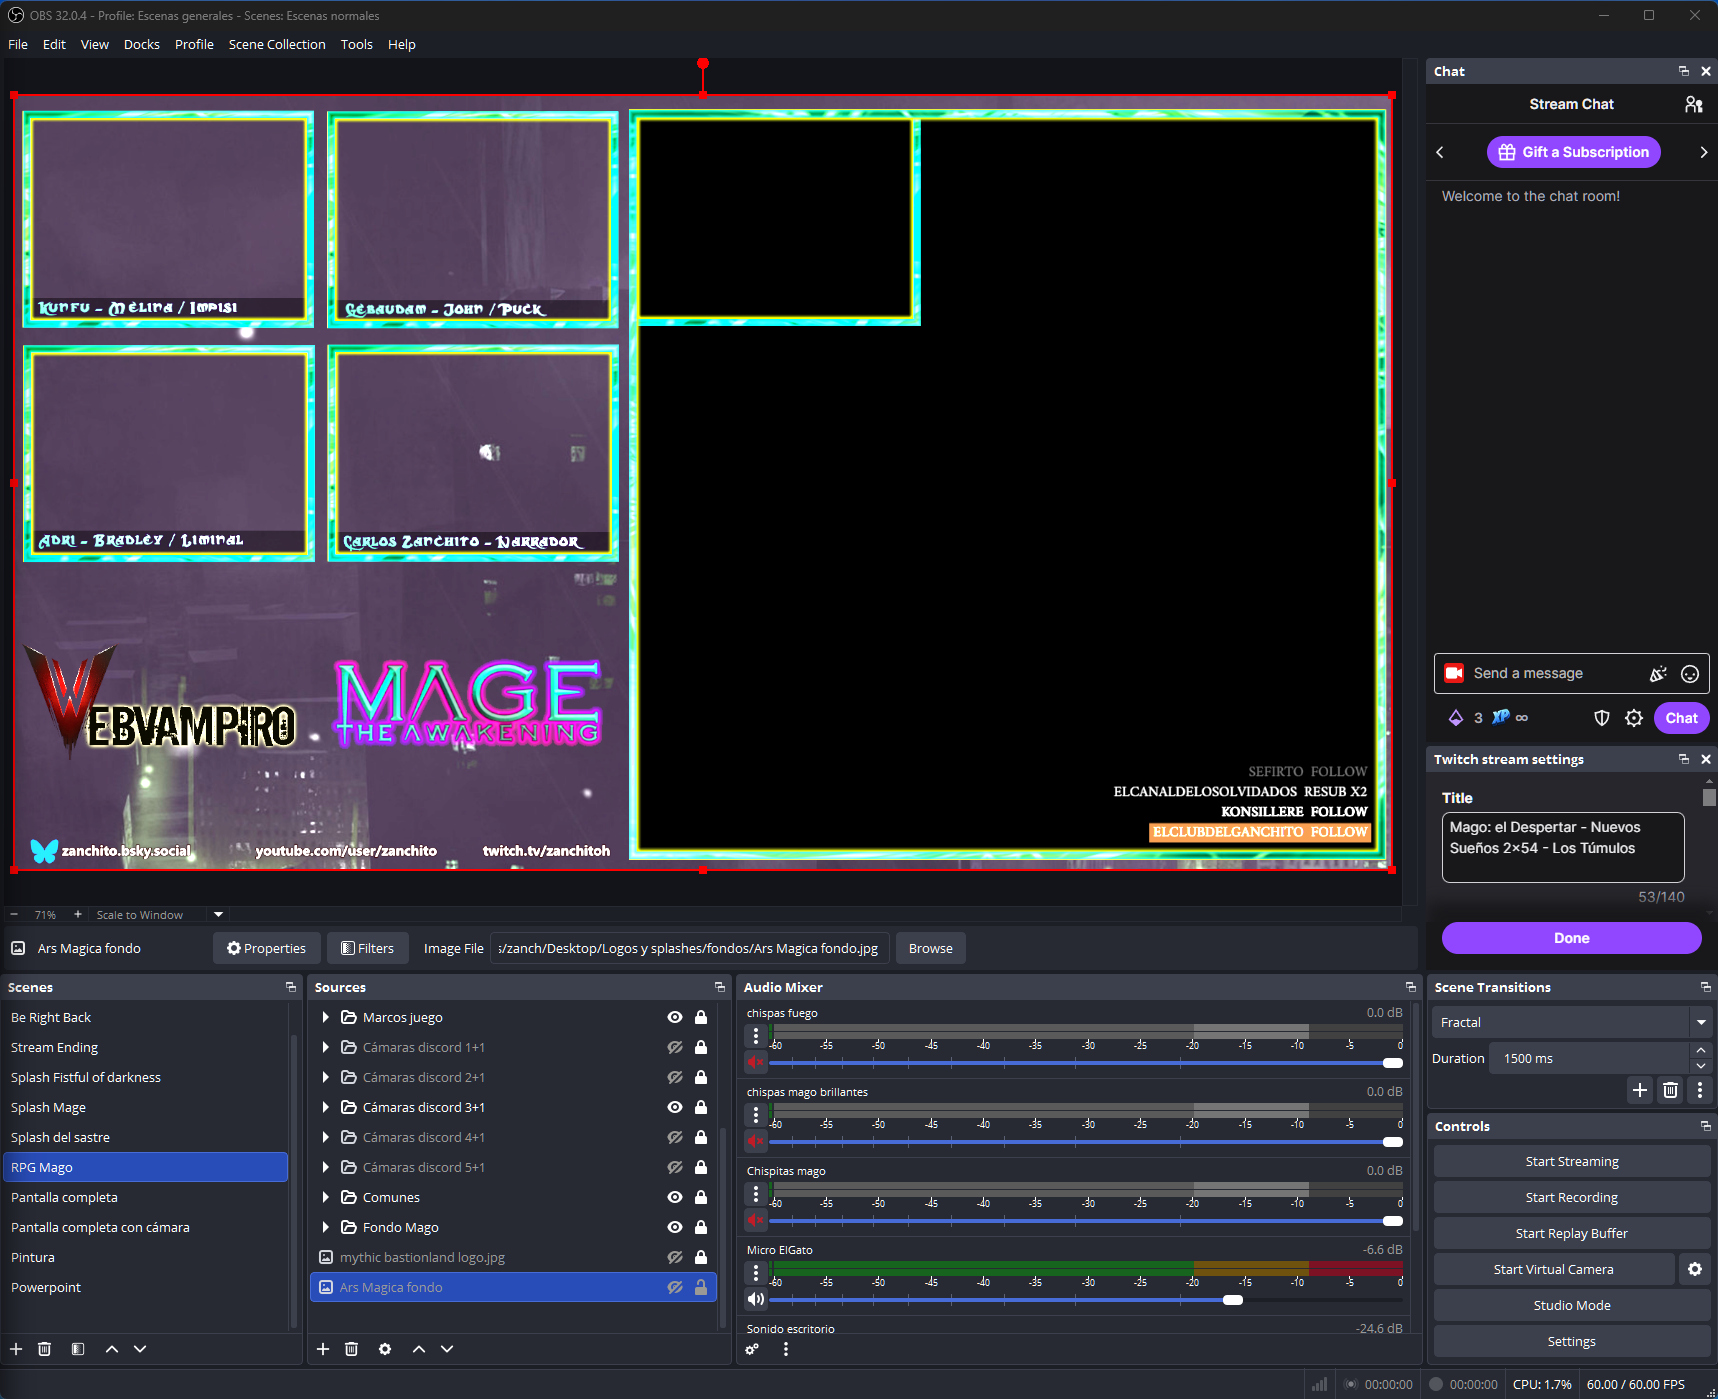Open source properties gear in Sources toolbar
Image resolution: width=1718 pixels, height=1399 pixels.
coord(385,1349)
